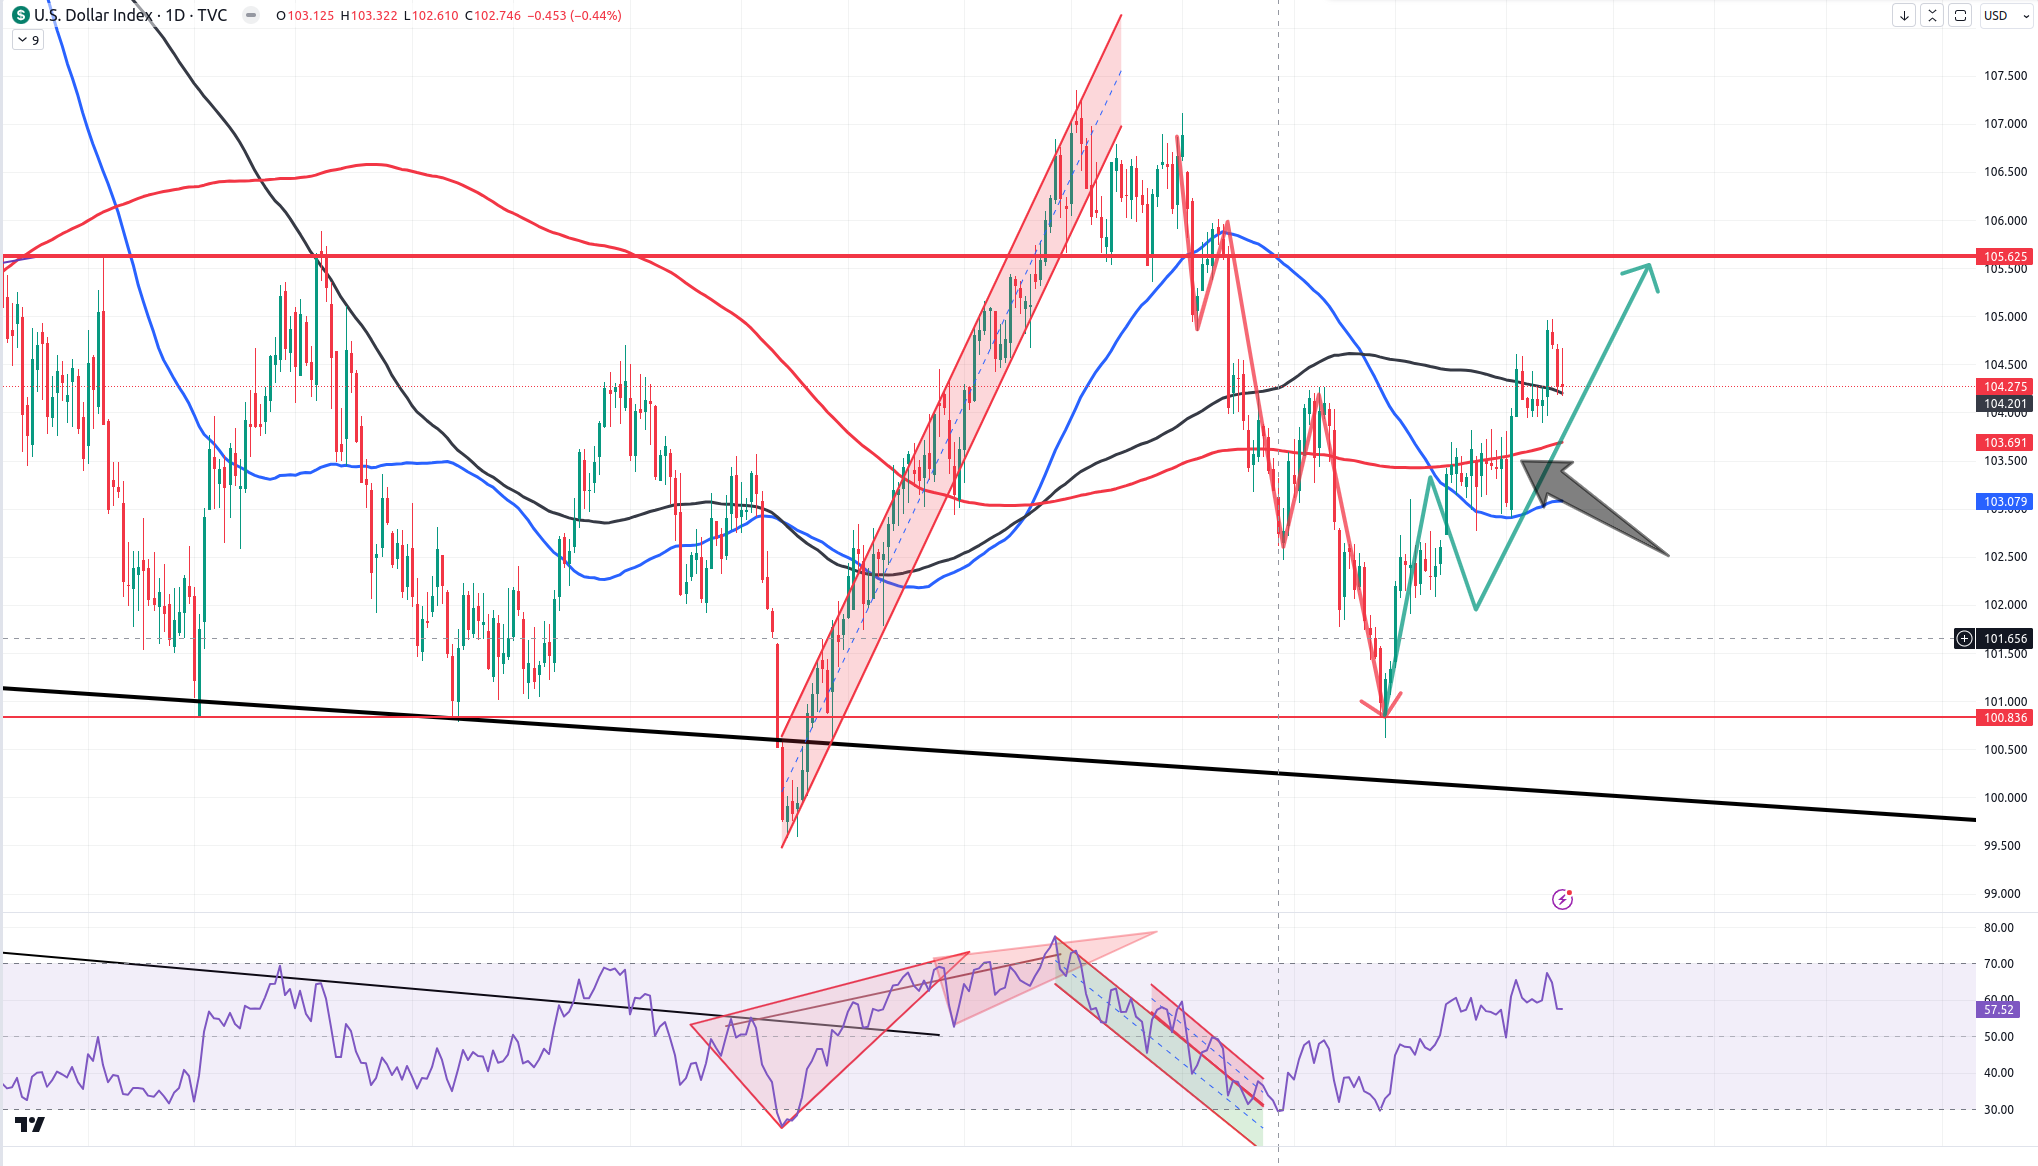
Task: Click the down arrow move-pane button
Action: (x=1904, y=15)
